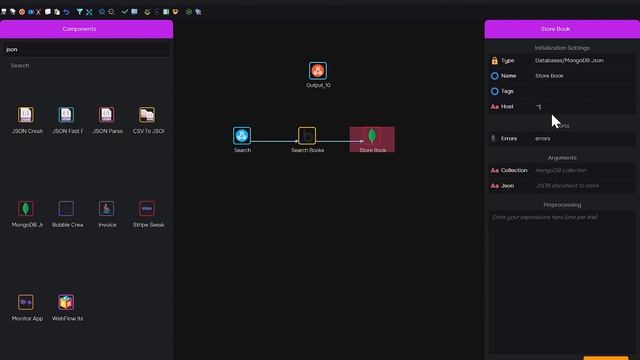Select the Invoice component icon
Image resolution: width=640 pixels, height=360 pixels.
(x=107, y=209)
